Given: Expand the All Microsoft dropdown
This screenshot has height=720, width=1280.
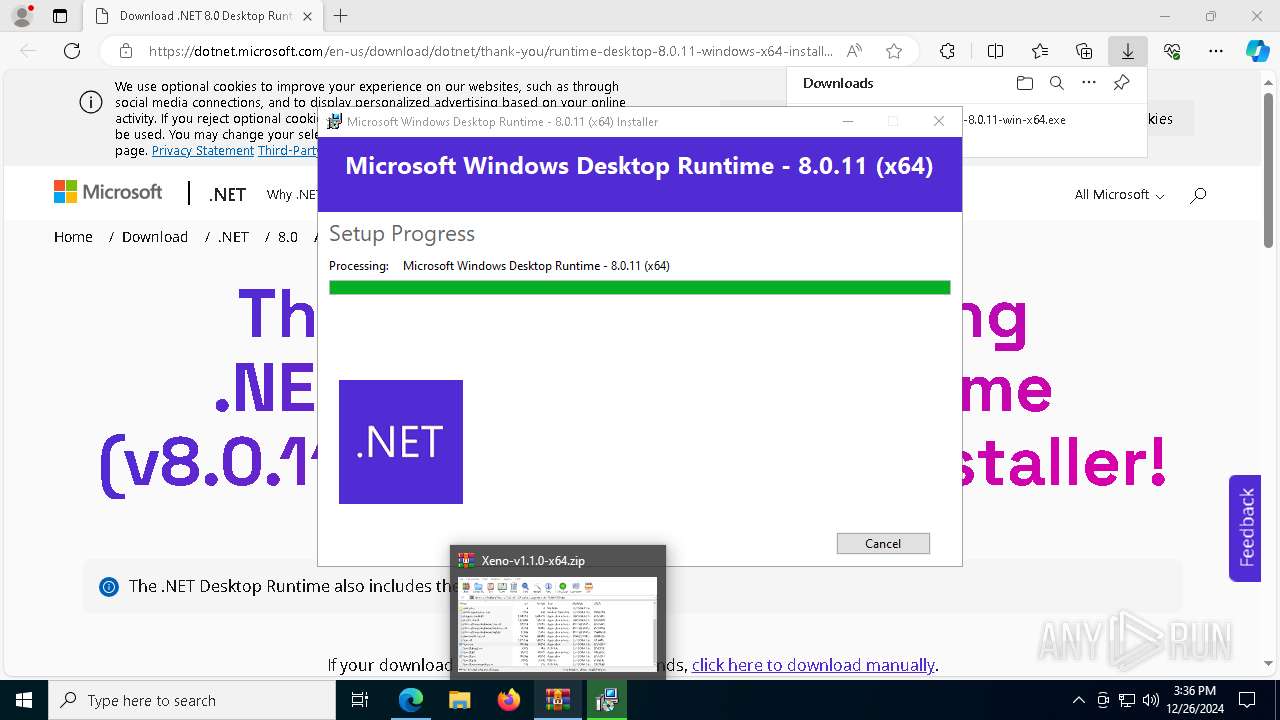Looking at the screenshot, I should tap(1119, 195).
